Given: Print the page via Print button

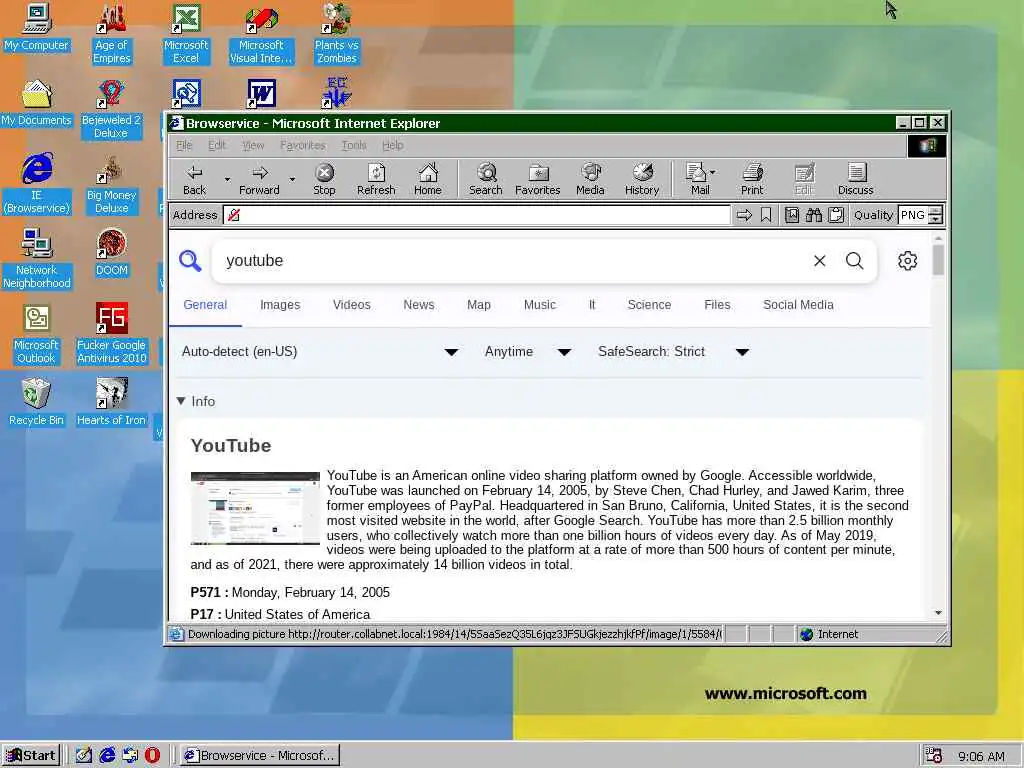Looking at the screenshot, I should (x=752, y=180).
